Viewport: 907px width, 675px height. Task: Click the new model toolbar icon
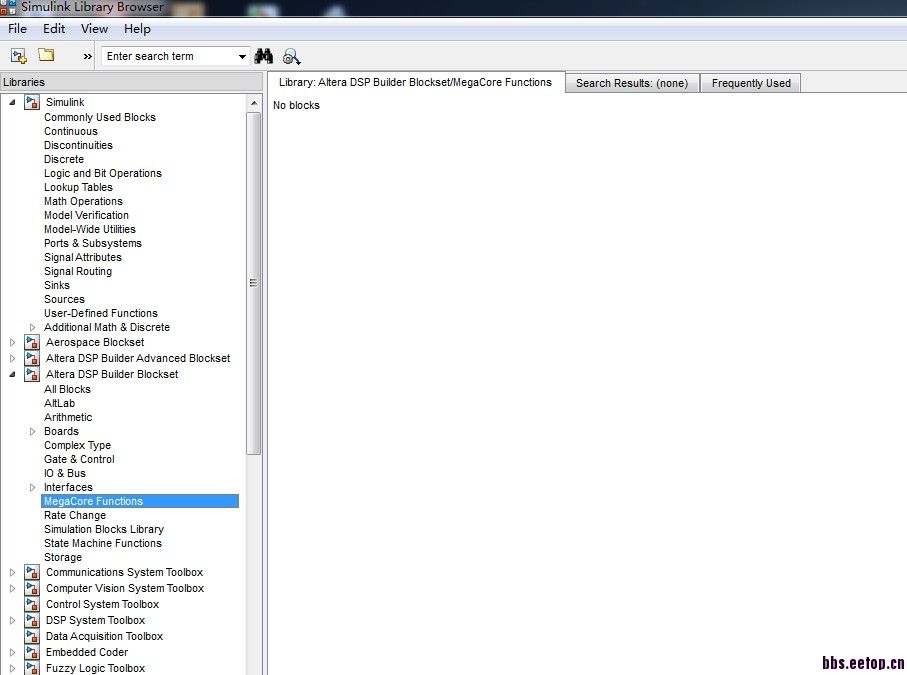click(19, 56)
